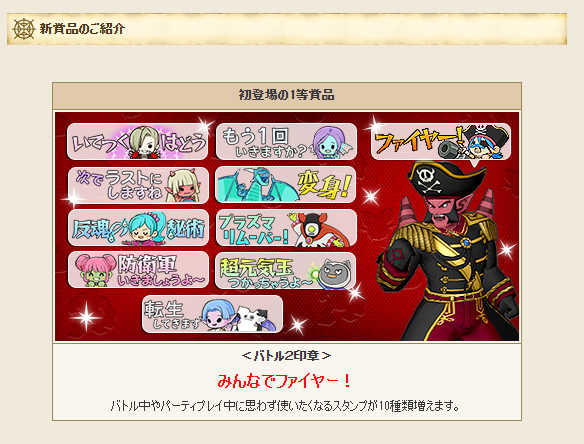Viewport: 584px width, 444px height.
Task: Choose the 次でラストにしますね stamp
Action: coord(138,185)
